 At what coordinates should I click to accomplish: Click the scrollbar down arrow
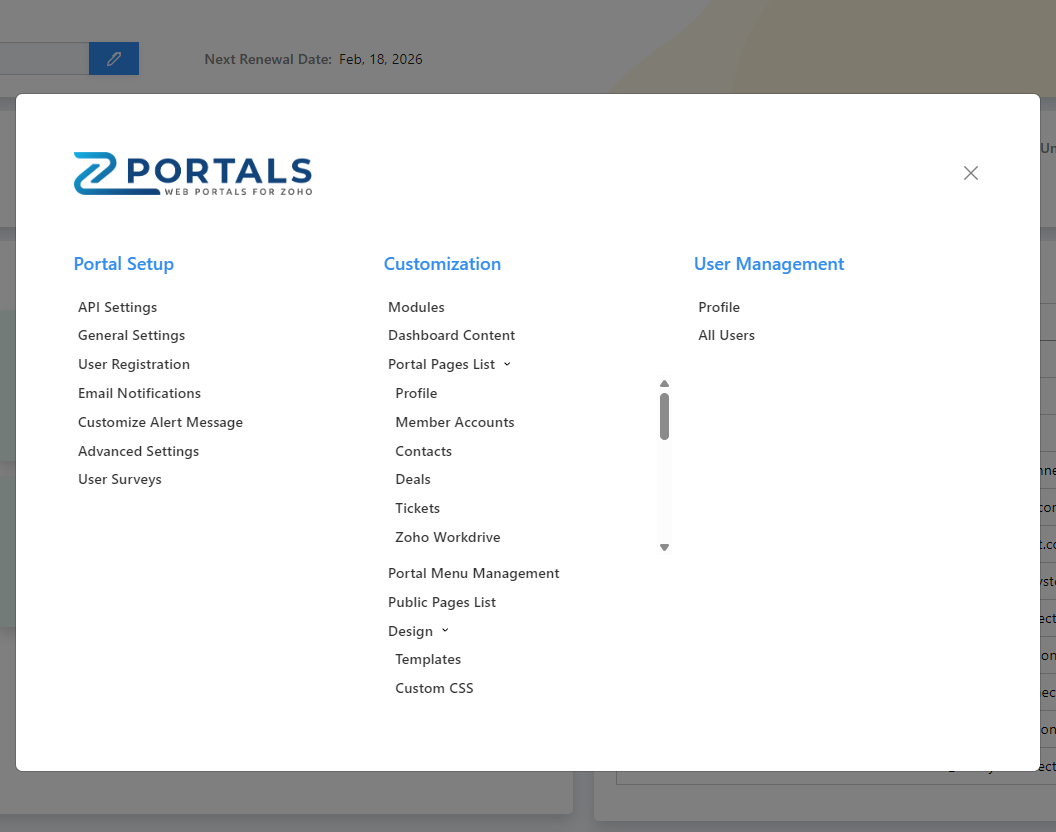pyautogui.click(x=664, y=547)
